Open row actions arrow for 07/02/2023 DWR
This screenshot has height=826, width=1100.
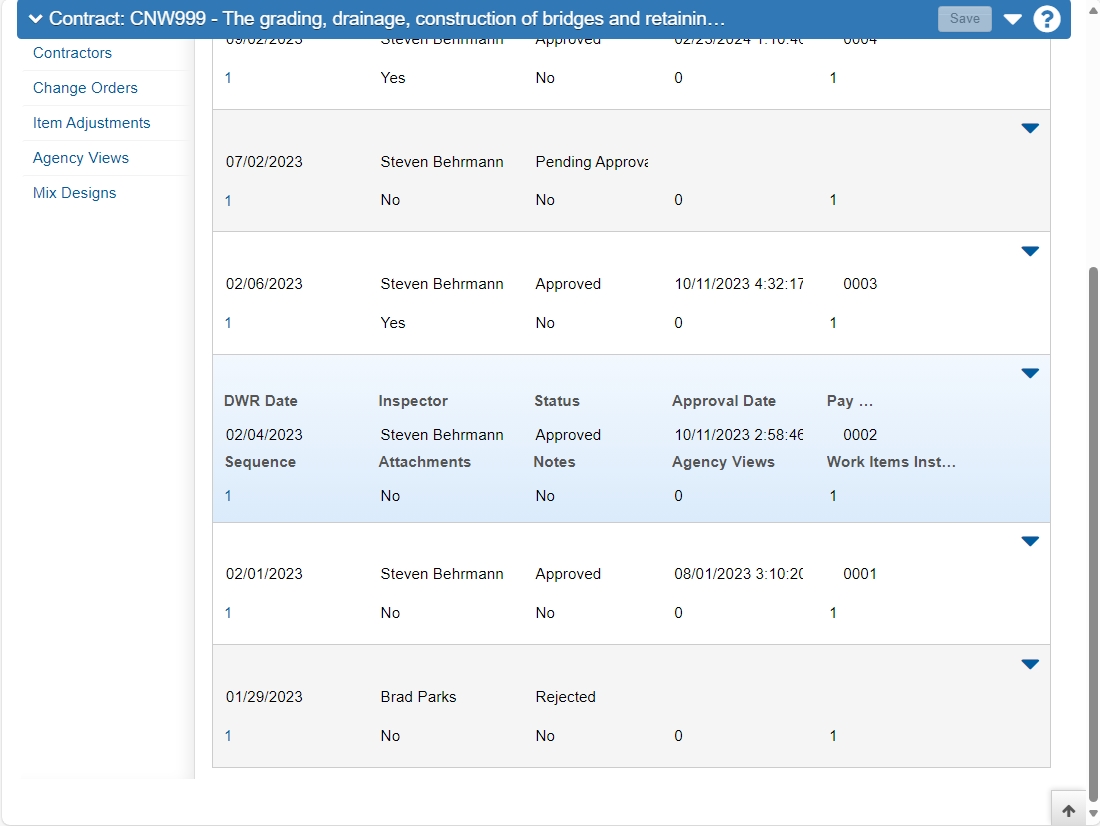click(x=1030, y=128)
